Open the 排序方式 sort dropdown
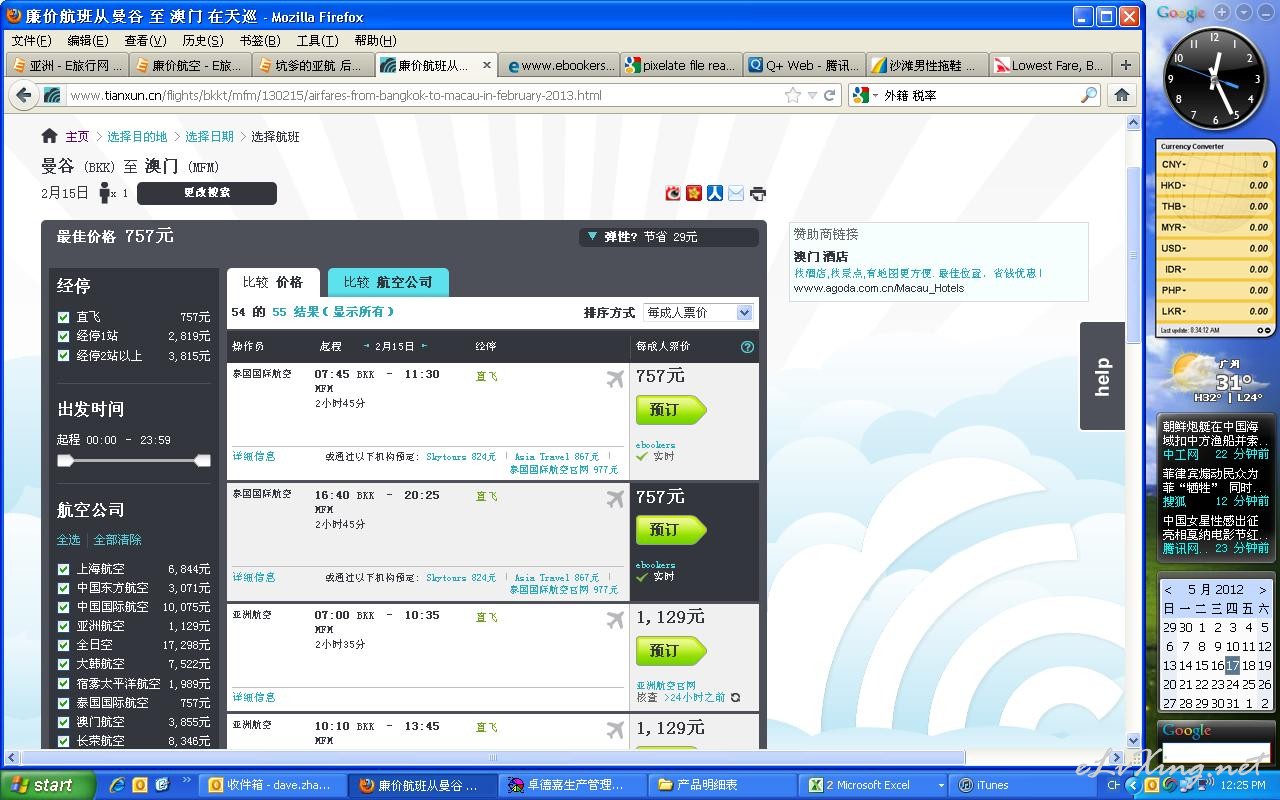Screen dimensions: 1280x800 point(698,313)
